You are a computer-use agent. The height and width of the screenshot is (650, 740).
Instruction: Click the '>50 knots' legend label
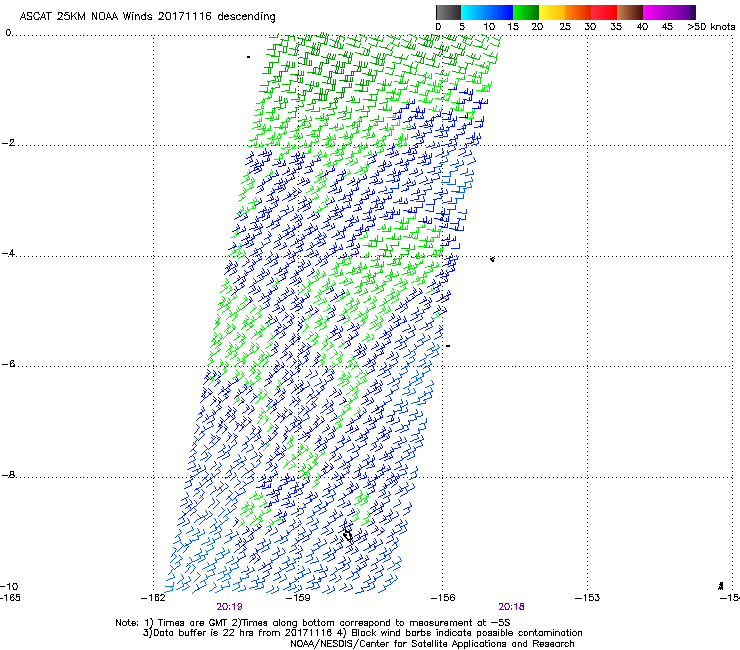tap(711, 26)
